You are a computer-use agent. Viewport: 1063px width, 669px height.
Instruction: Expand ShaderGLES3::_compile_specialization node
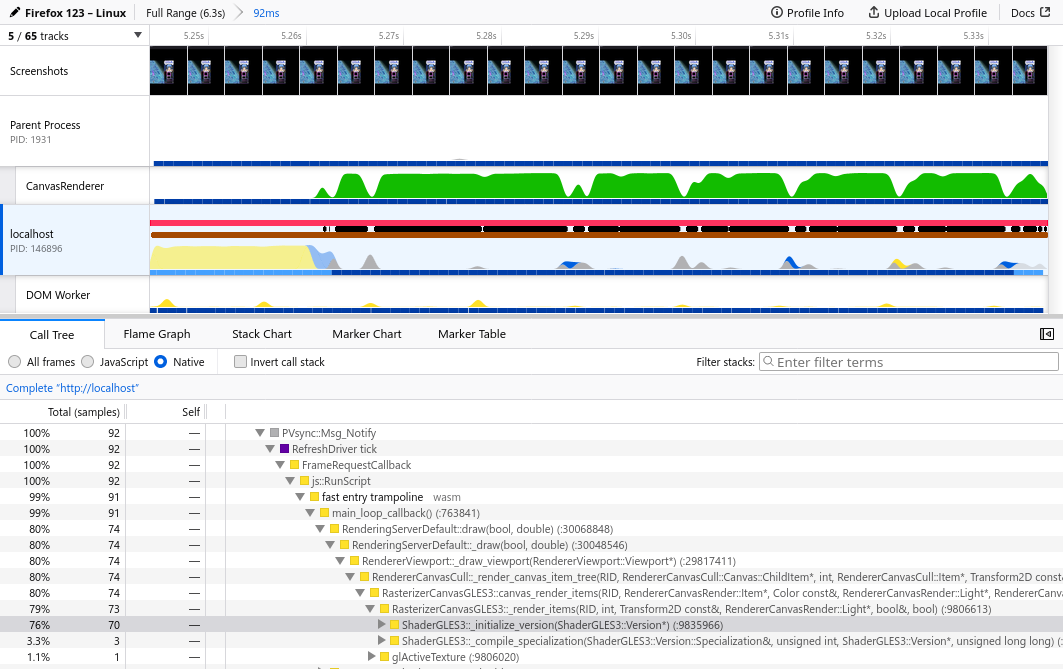click(x=382, y=641)
